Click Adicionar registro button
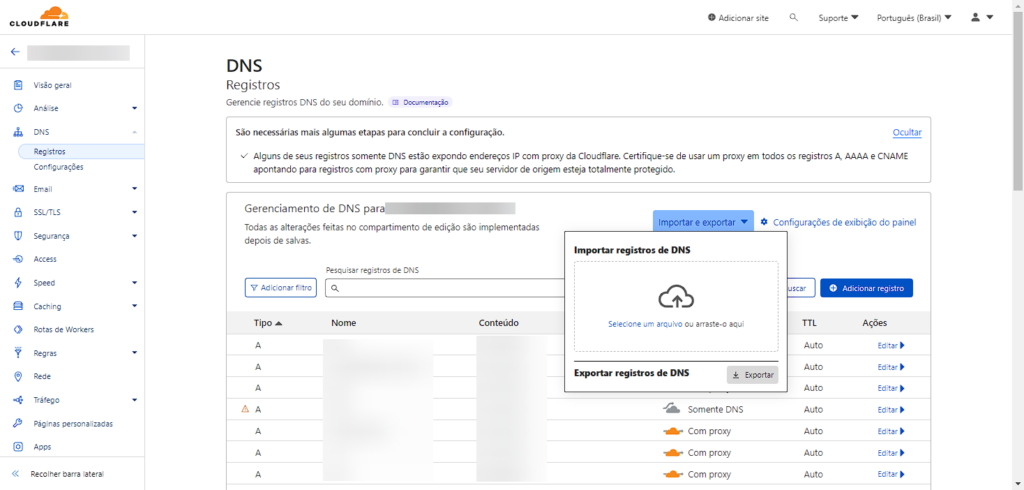This screenshot has height=490, width=1024. point(867,288)
